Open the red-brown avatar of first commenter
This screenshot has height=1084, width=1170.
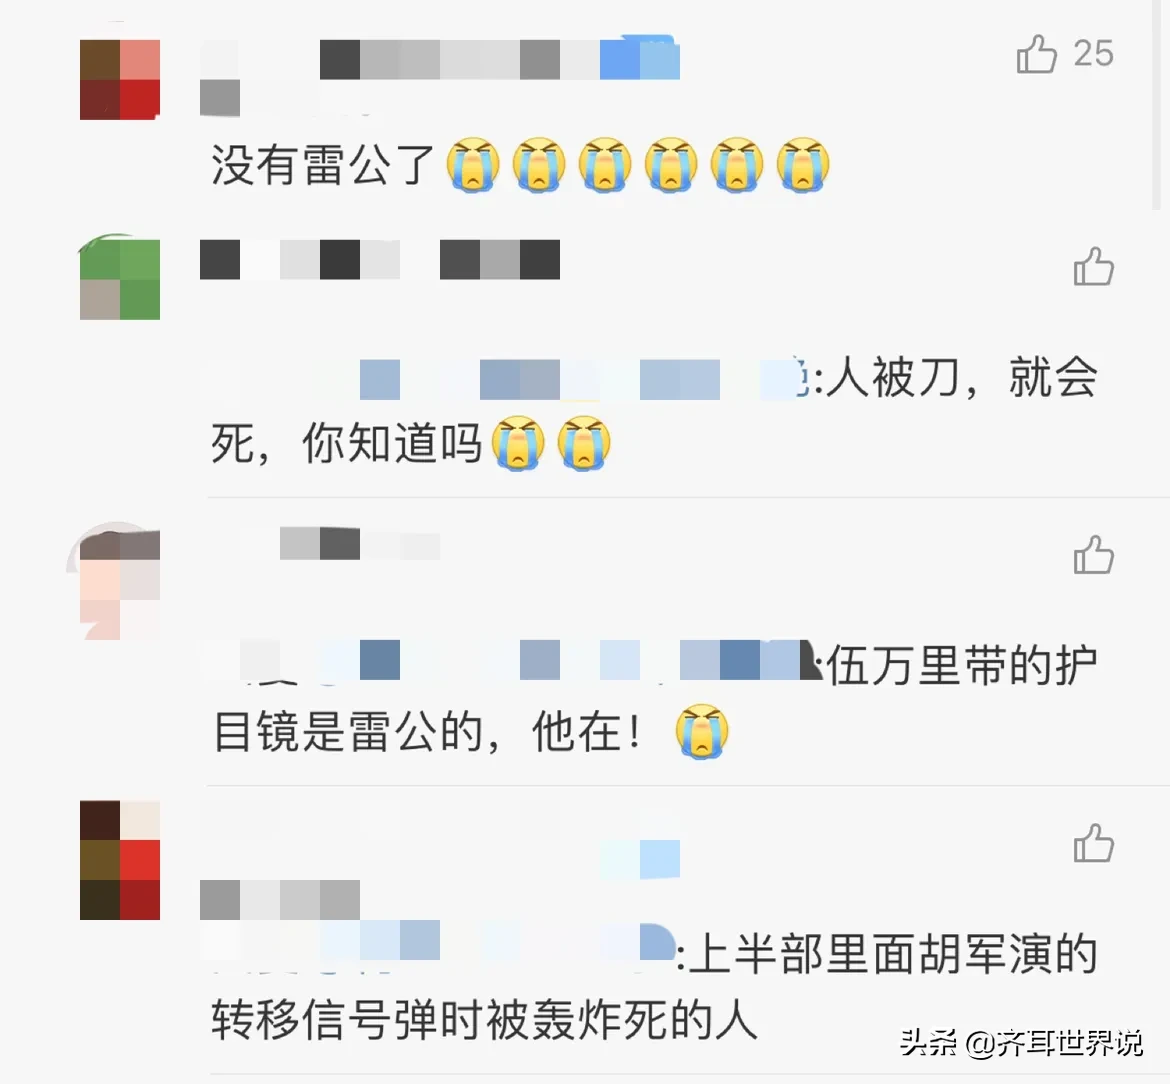point(120,80)
